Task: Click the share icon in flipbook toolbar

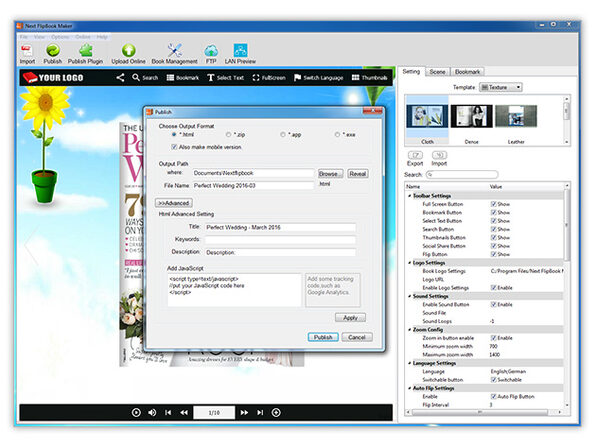Action: [x=120, y=78]
